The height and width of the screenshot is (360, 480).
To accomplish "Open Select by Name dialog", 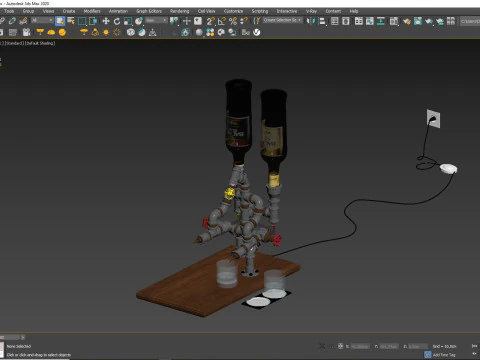I will 71,21.
